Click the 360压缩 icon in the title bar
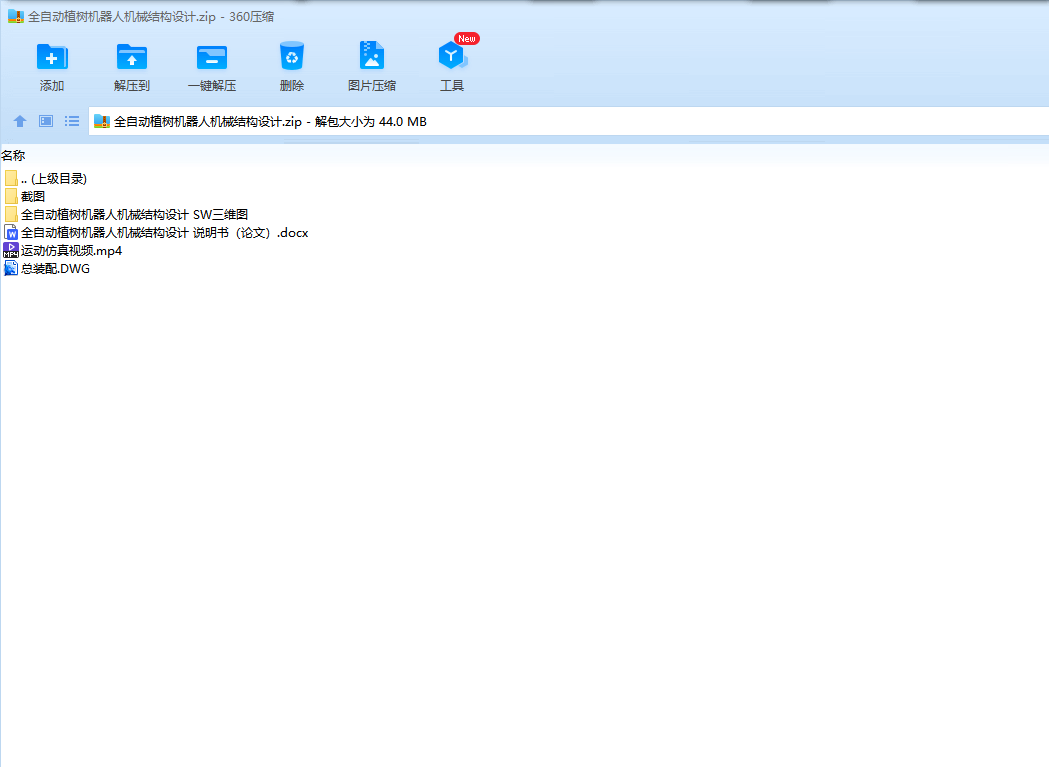 pyautogui.click(x=16, y=17)
